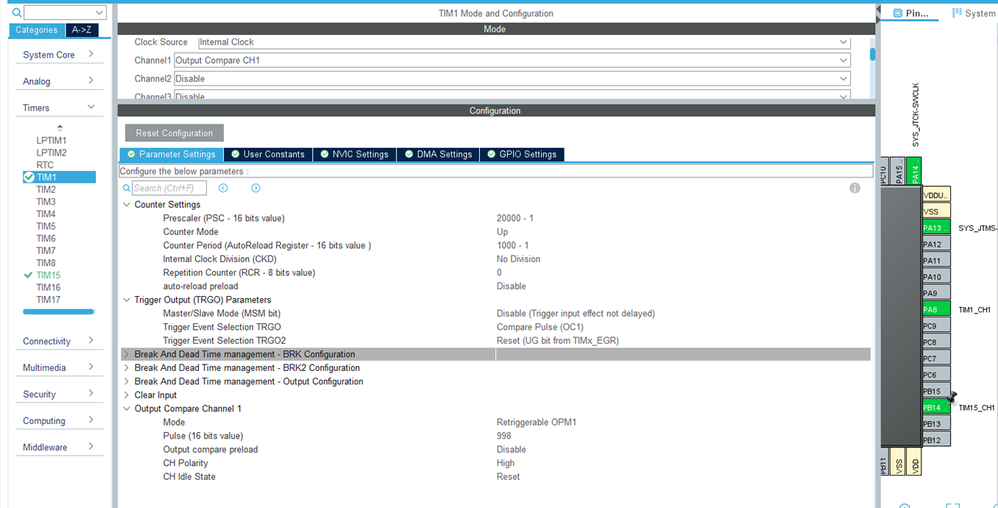This screenshot has width=998, height=508.
Task: Collapse Output Compare Channel 1 group
Action: pyautogui.click(x=126, y=409)
